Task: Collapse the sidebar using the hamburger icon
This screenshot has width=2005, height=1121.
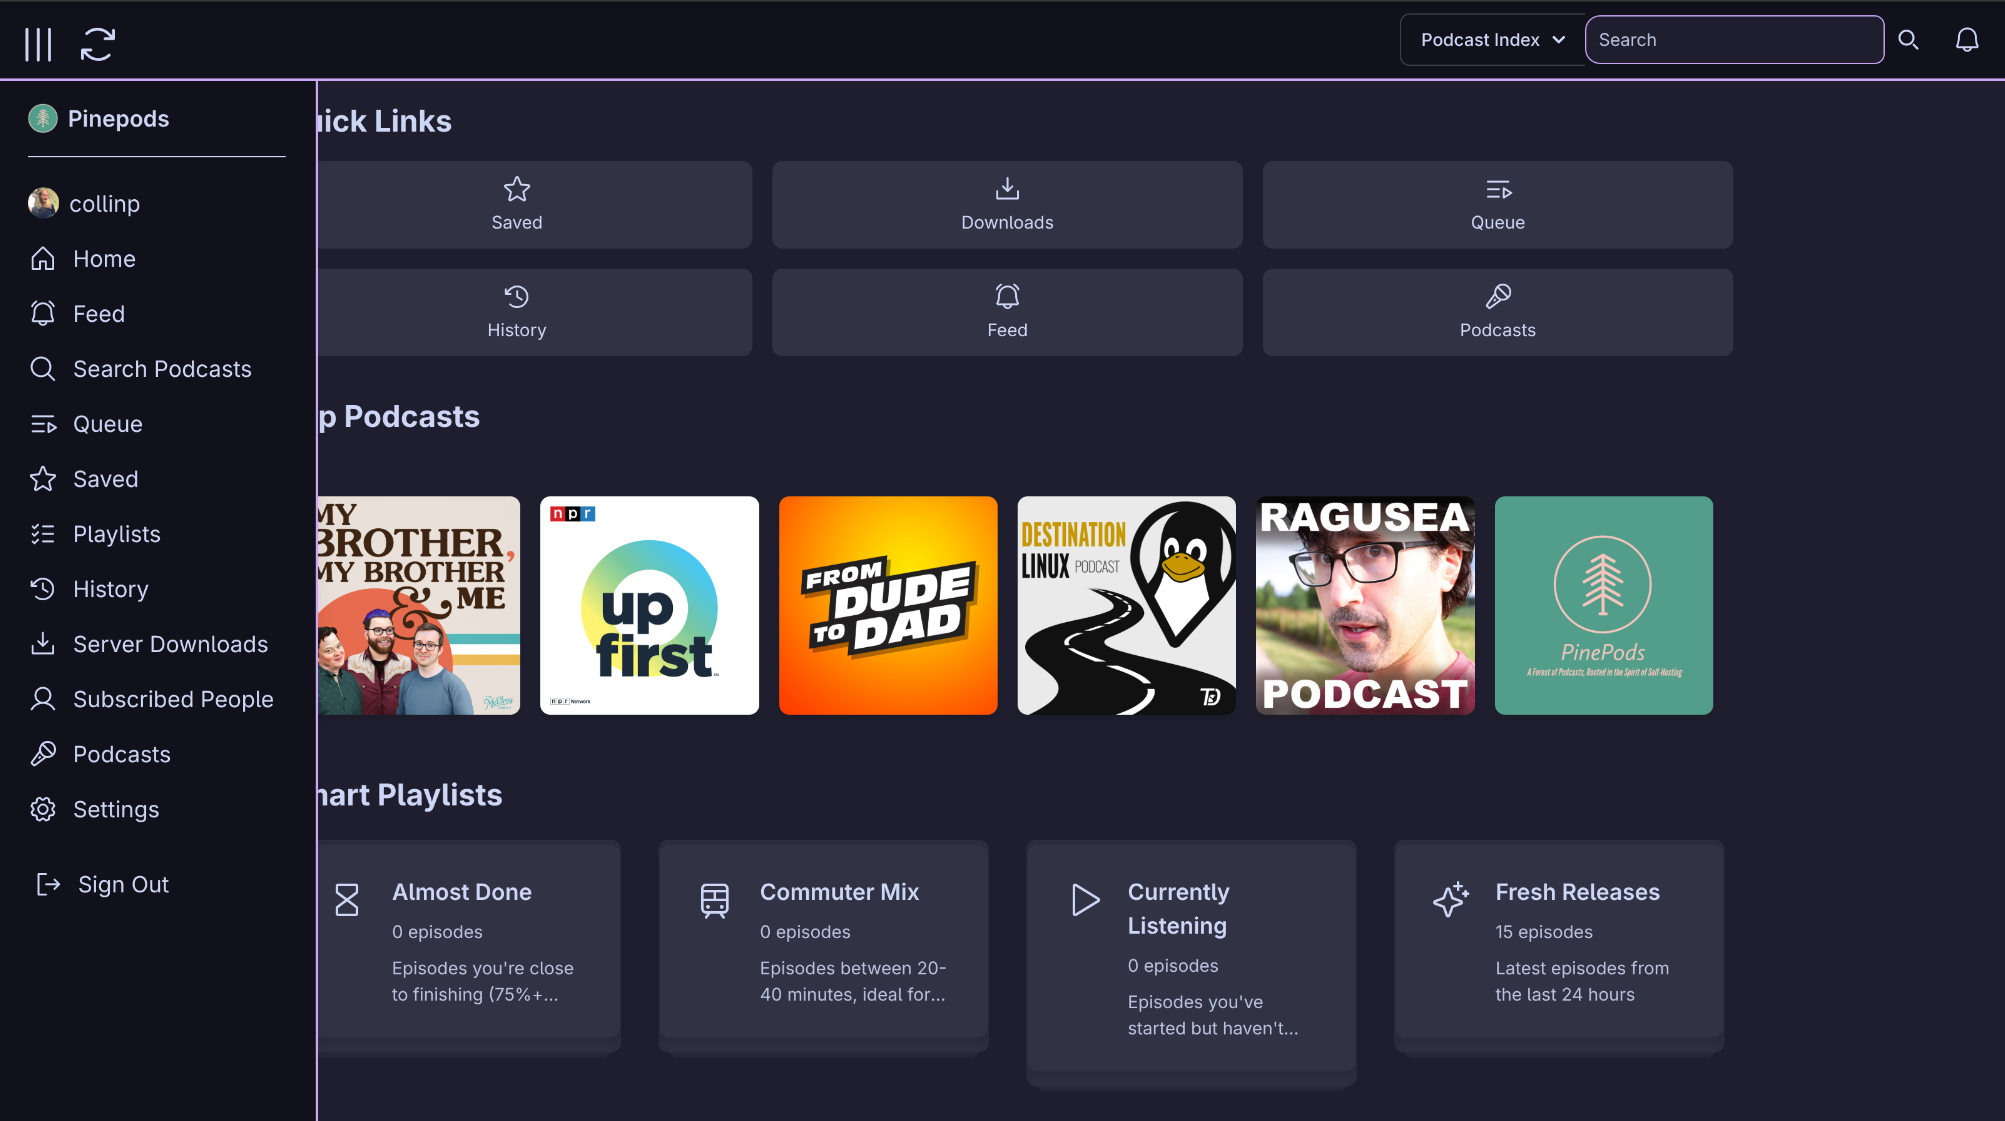Action: point(39,42)
